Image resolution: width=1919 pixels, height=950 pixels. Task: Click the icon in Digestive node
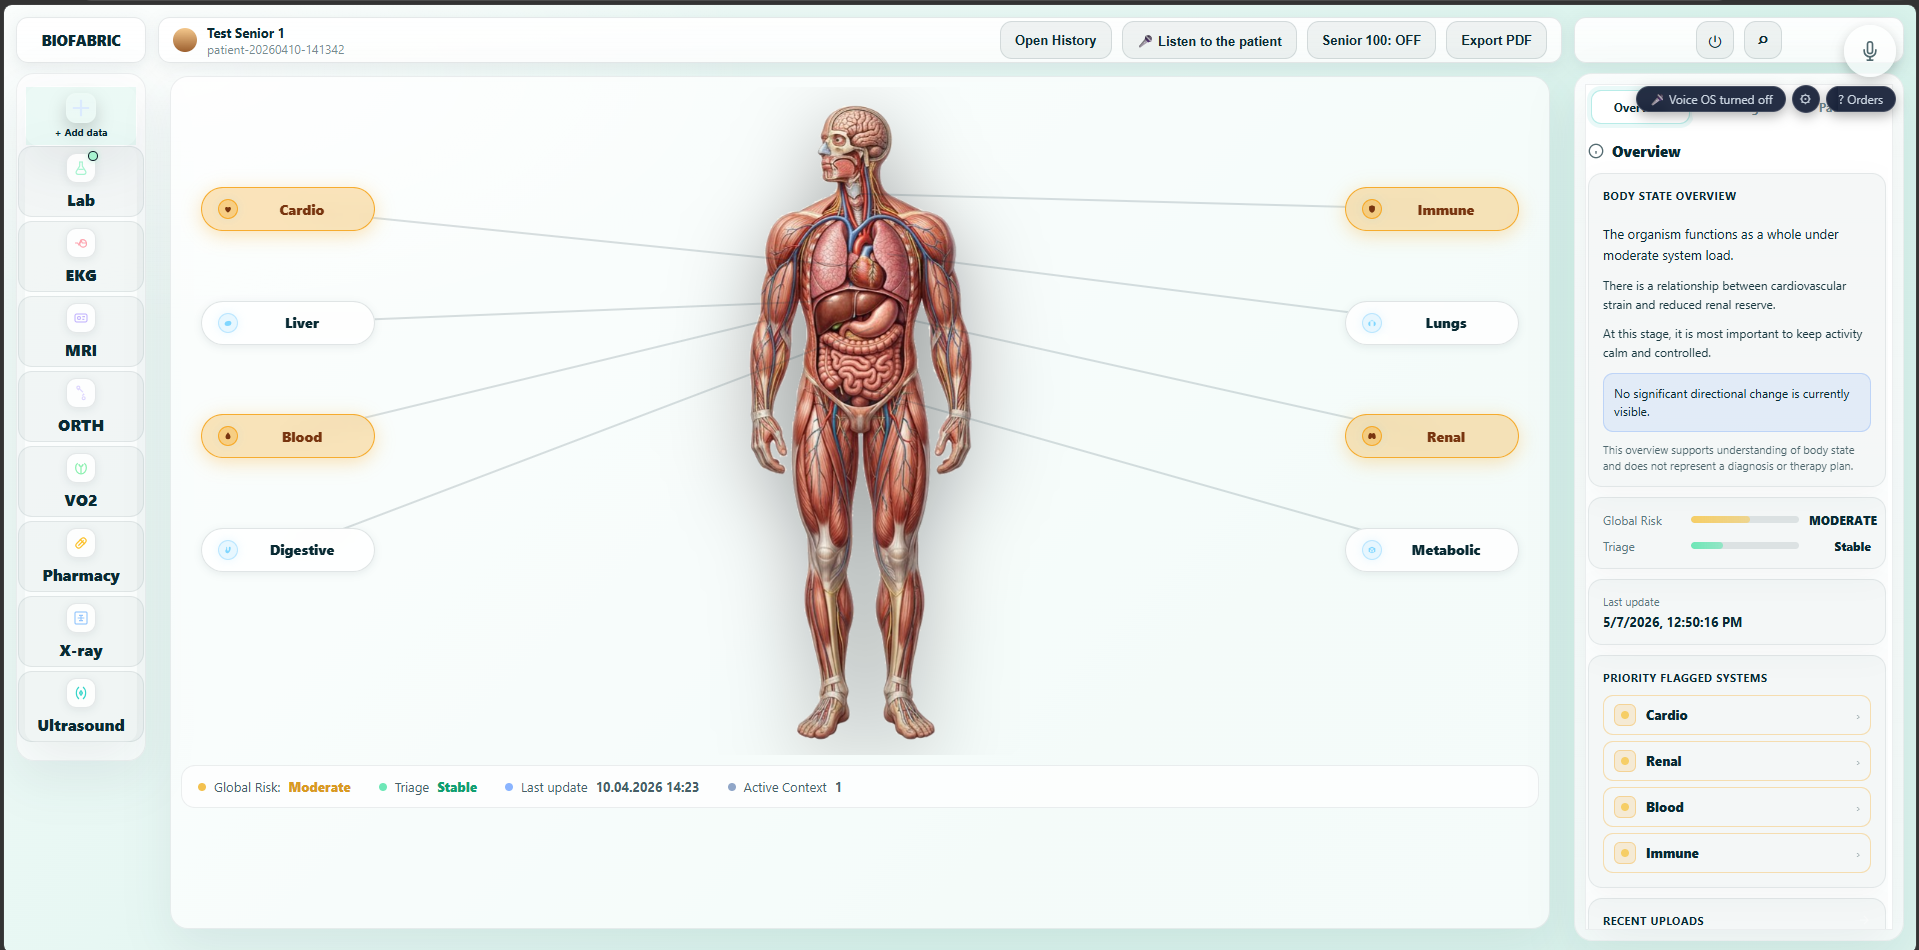coord(228,550)
